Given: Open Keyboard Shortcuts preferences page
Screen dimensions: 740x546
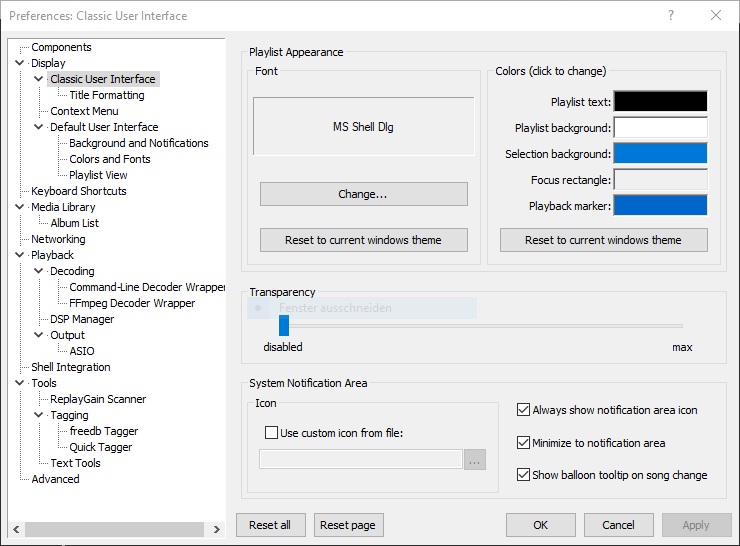Looking at the screenshot, I should [x=78, y=191].
